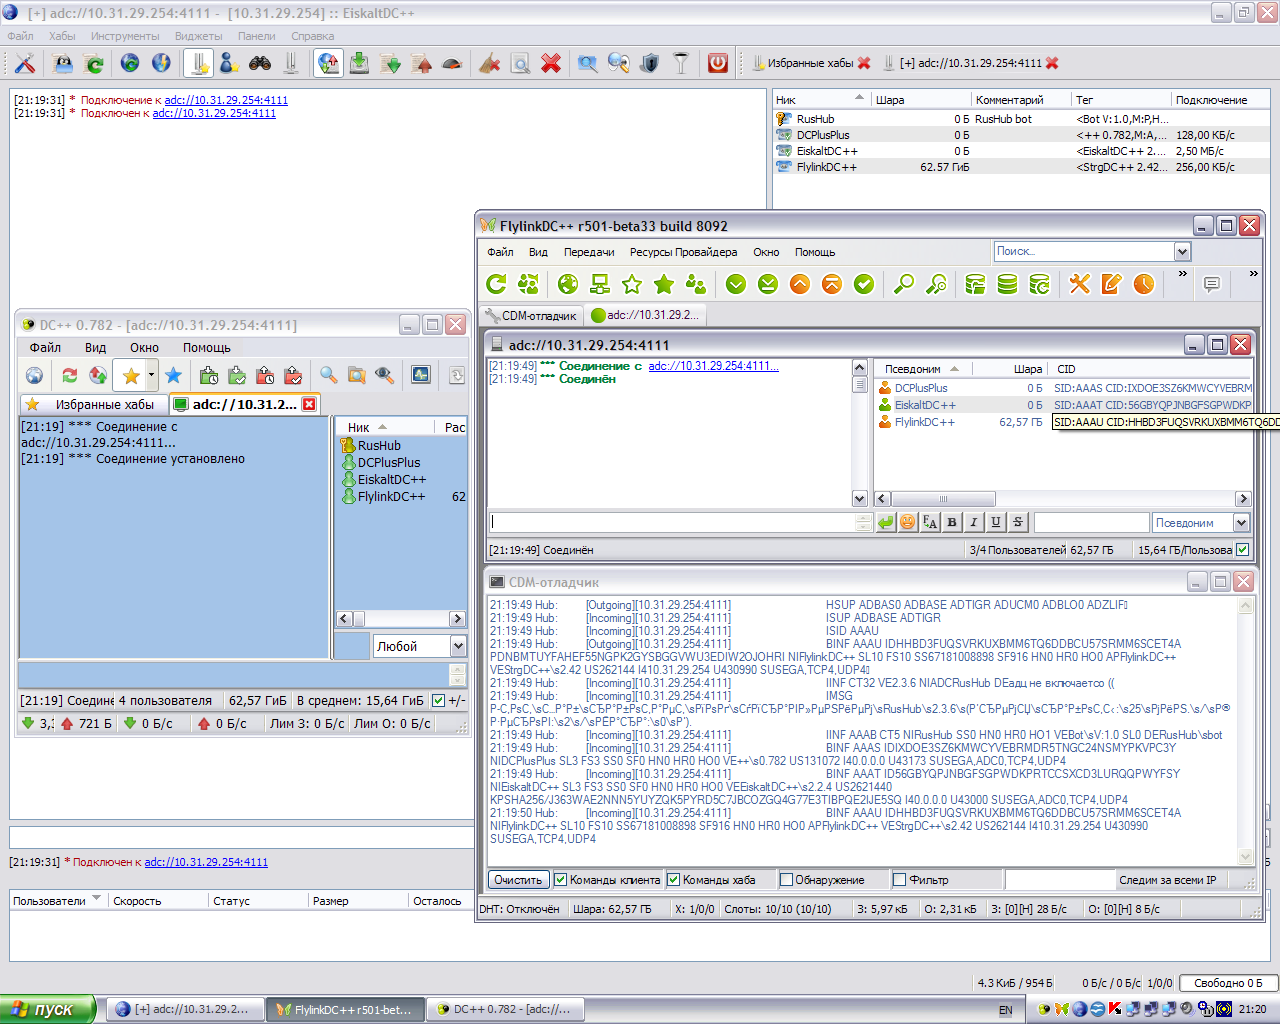Open FlylinkDC++ settings orange tools icon

pyautogui.click(x=1080, y=284)
